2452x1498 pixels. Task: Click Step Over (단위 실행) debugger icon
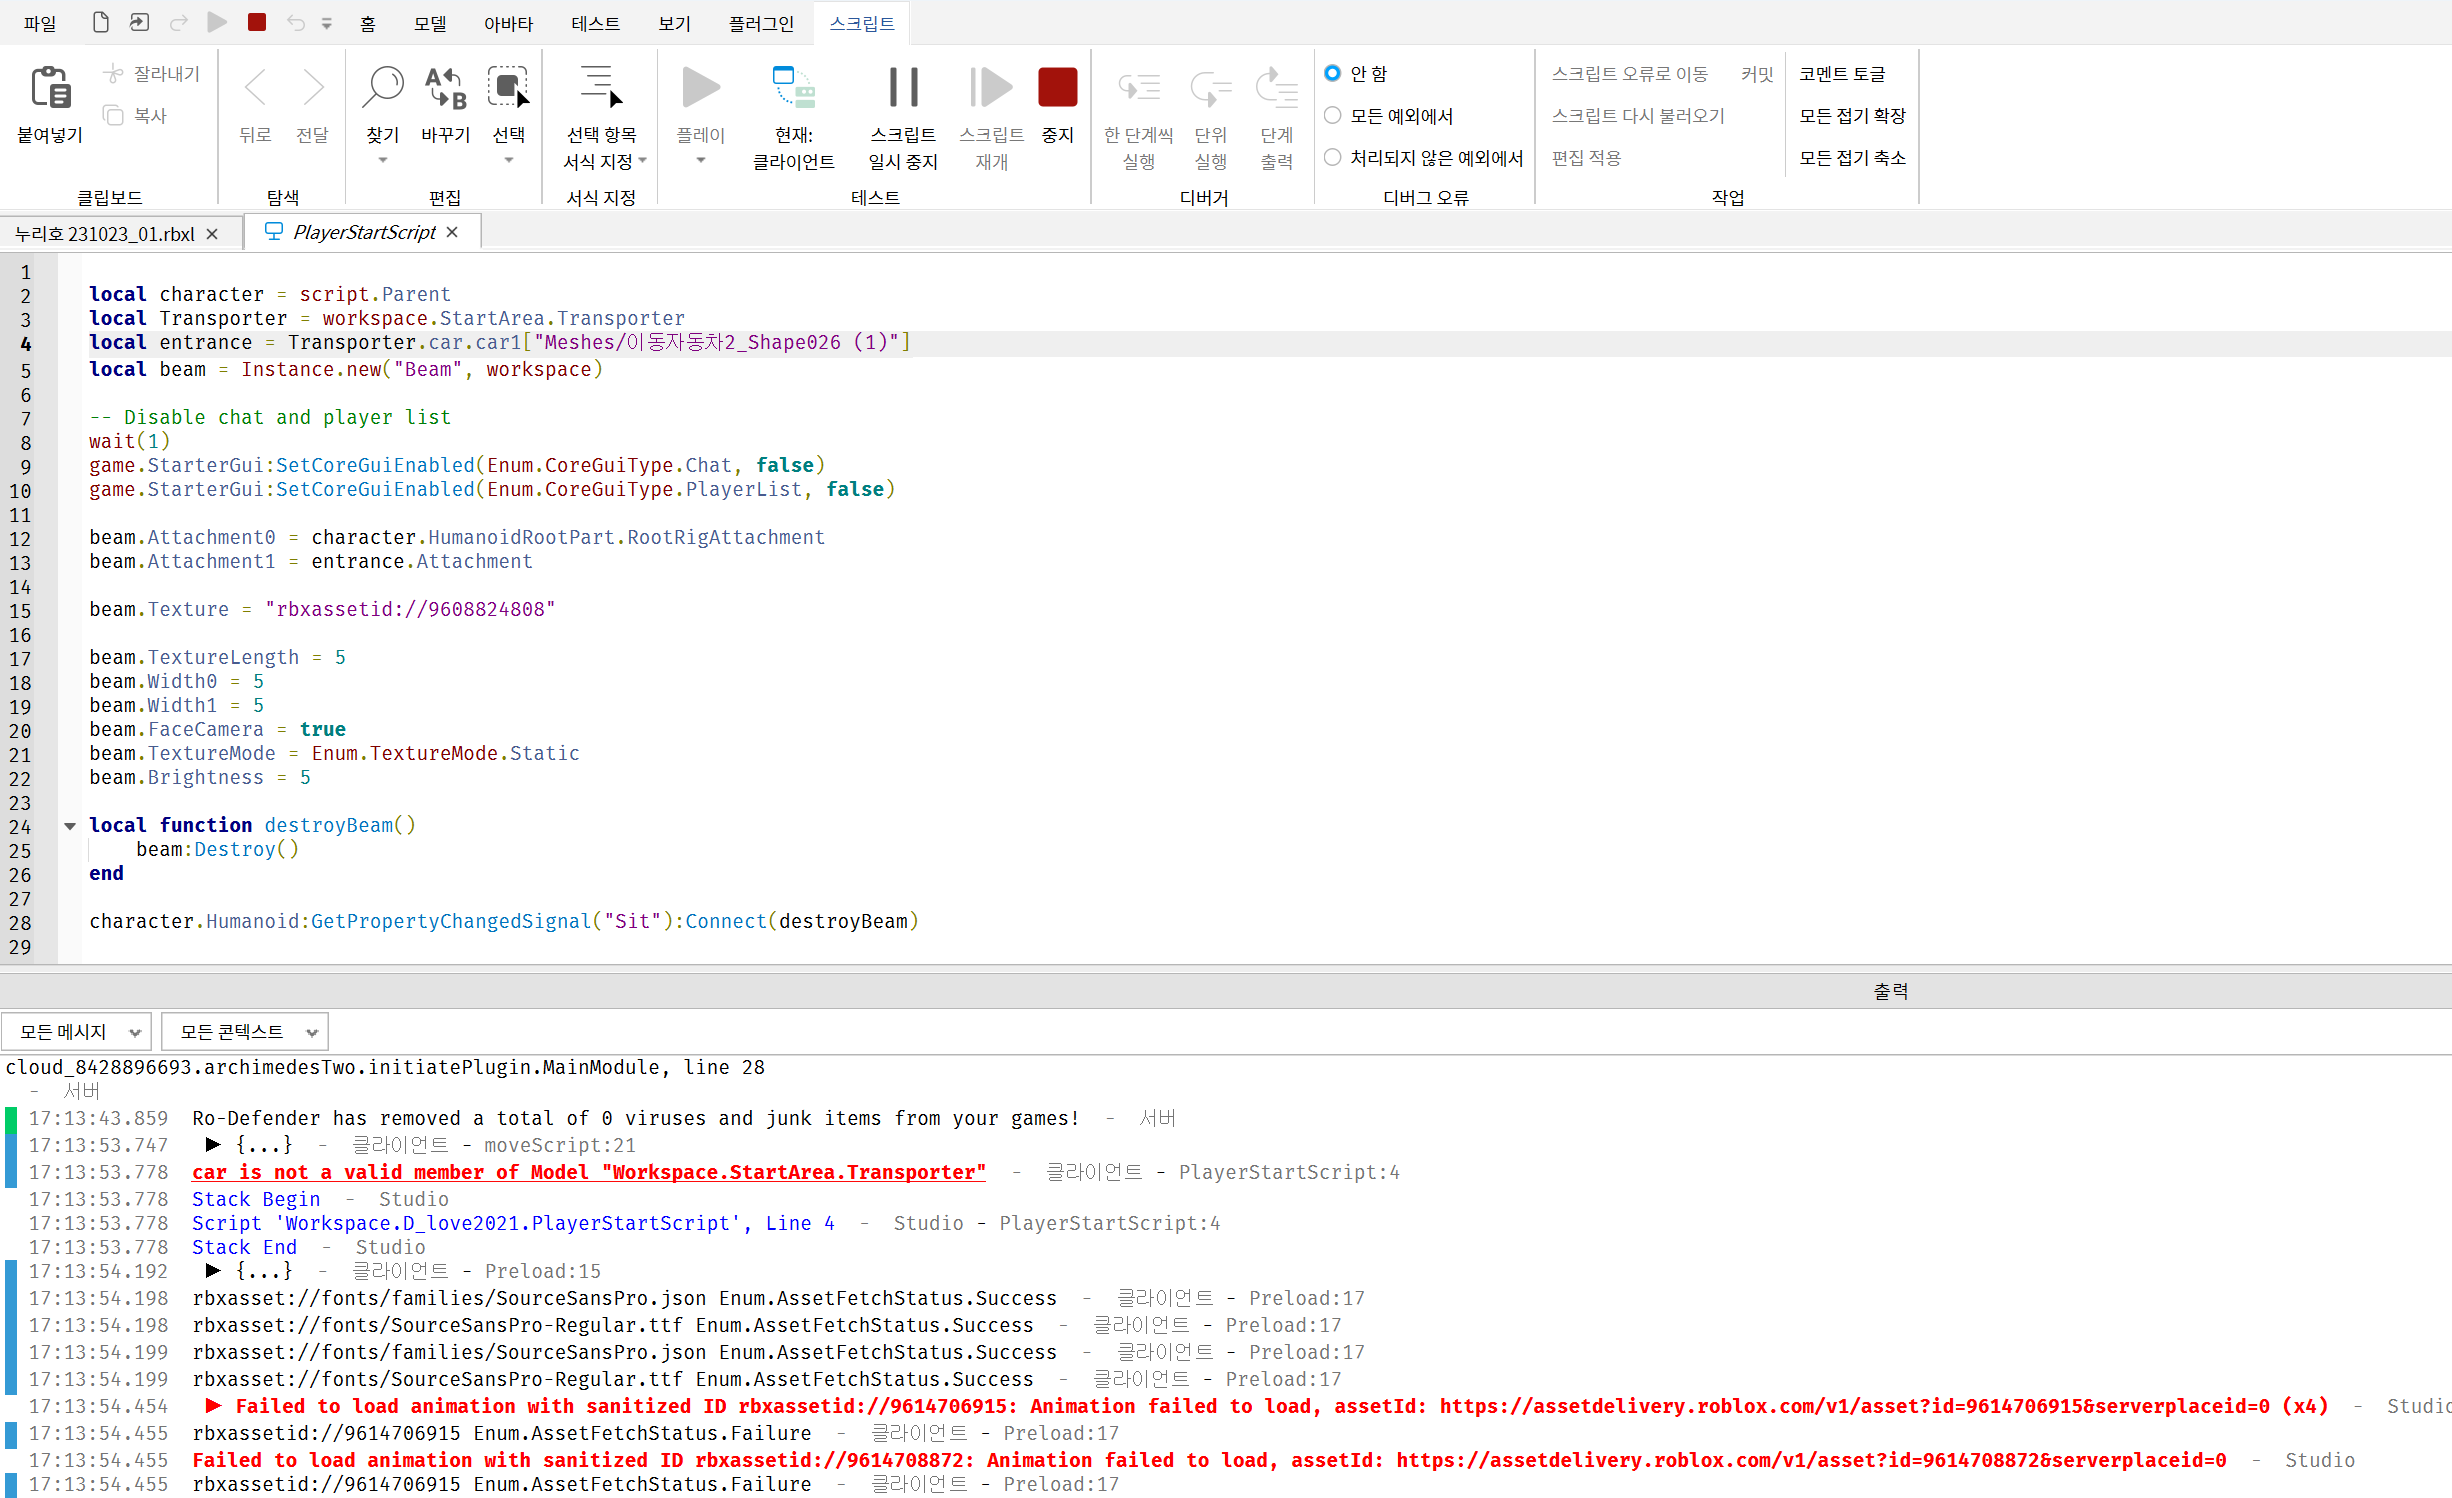tap(1210, 88)
